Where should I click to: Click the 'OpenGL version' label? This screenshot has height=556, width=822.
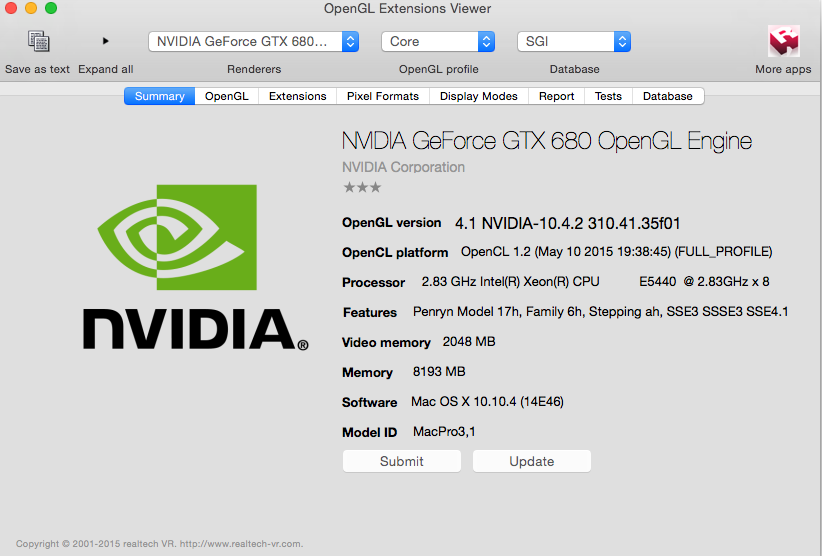(x=391, y=223)
